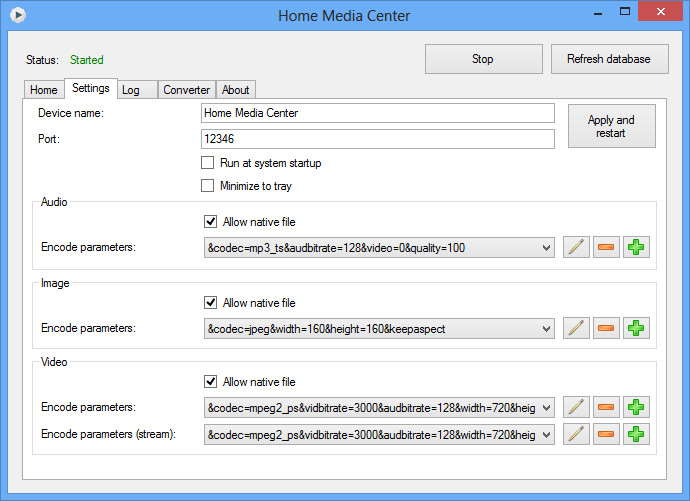Image resolution: width=690 pixels, height=501 pixels.
Task: Click the Refresh database button
Action: 609,59
